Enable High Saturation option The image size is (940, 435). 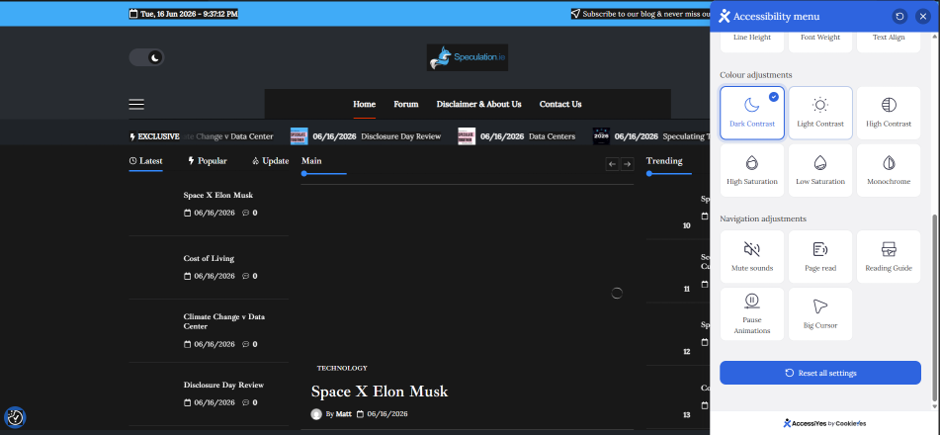pyautogui.click(x=752, y=170)
